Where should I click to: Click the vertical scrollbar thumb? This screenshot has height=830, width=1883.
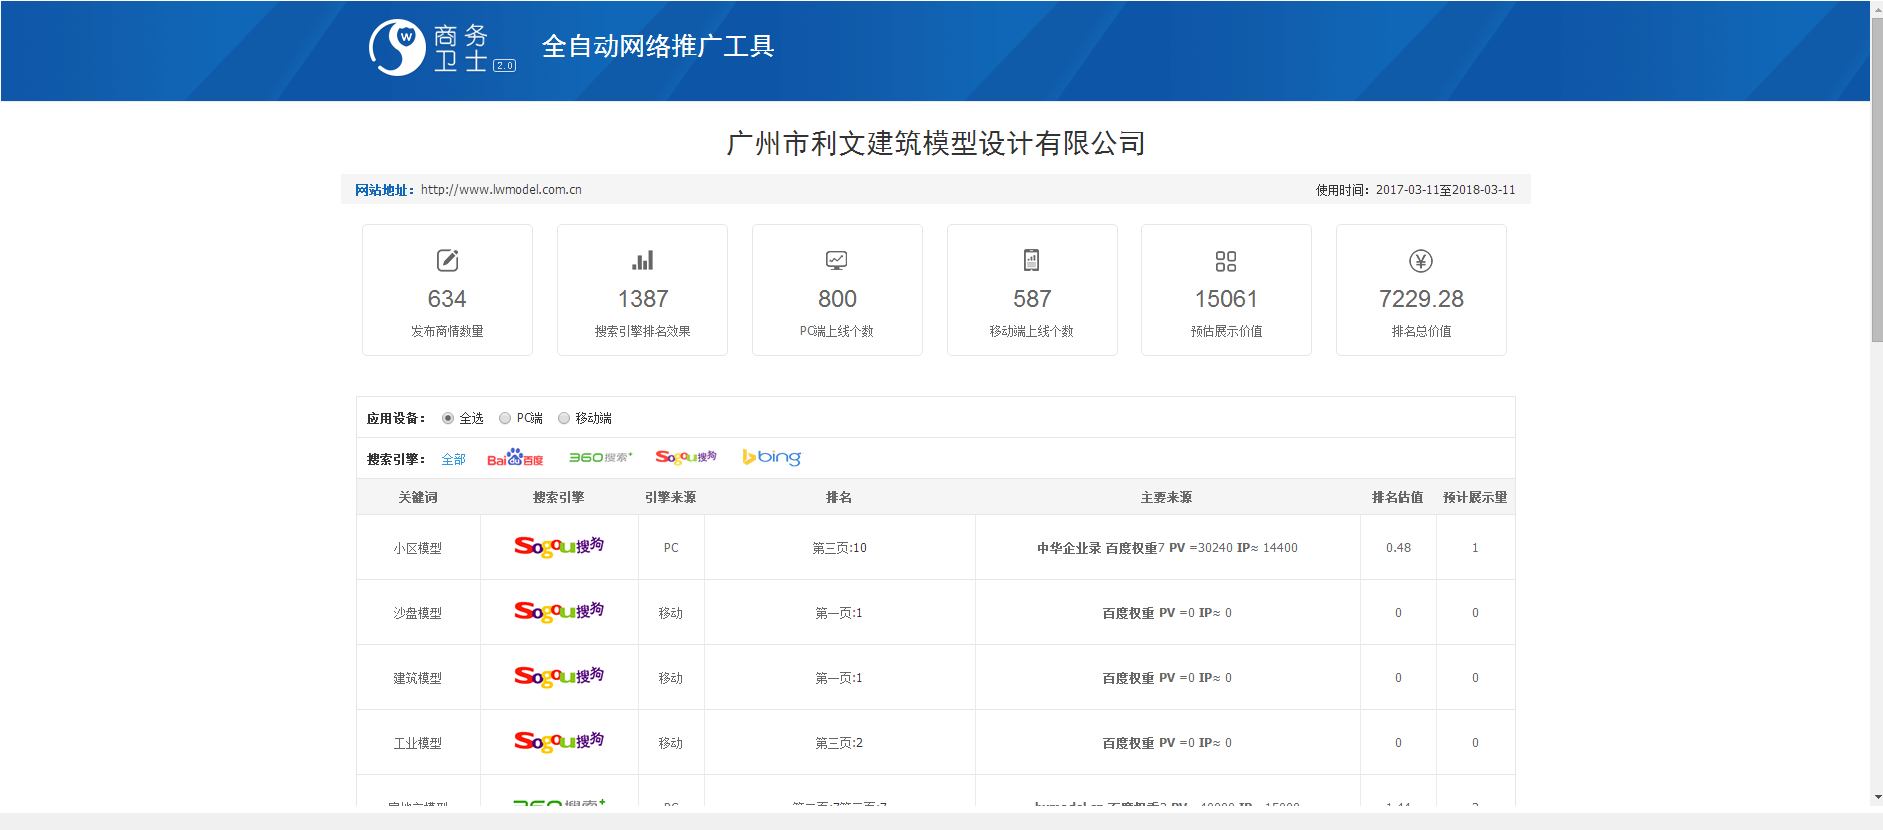click(1877, 180)
